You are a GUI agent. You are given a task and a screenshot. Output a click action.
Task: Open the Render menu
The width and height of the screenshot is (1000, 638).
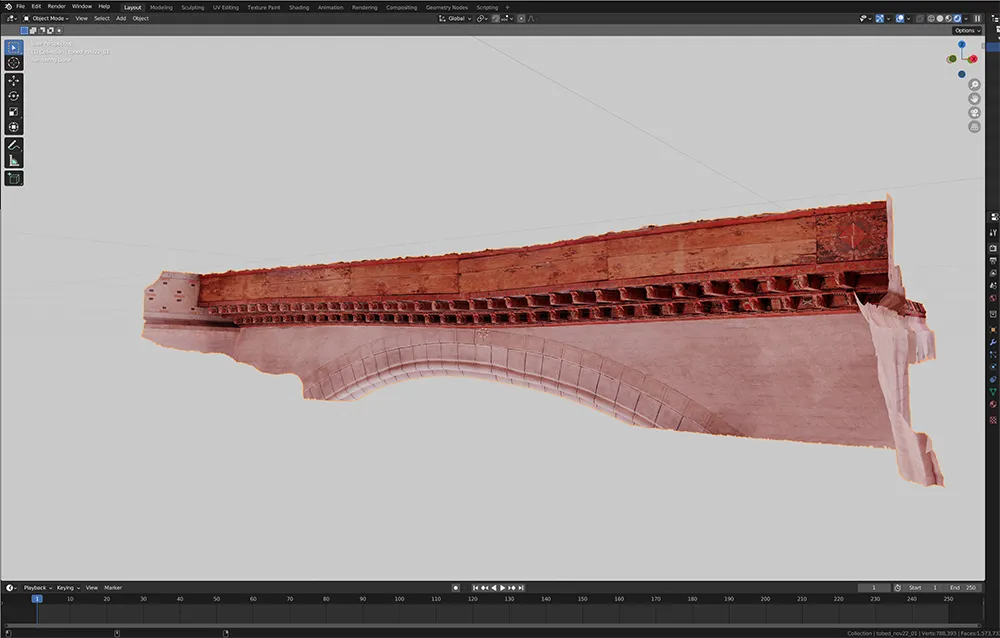pos(56,7)
